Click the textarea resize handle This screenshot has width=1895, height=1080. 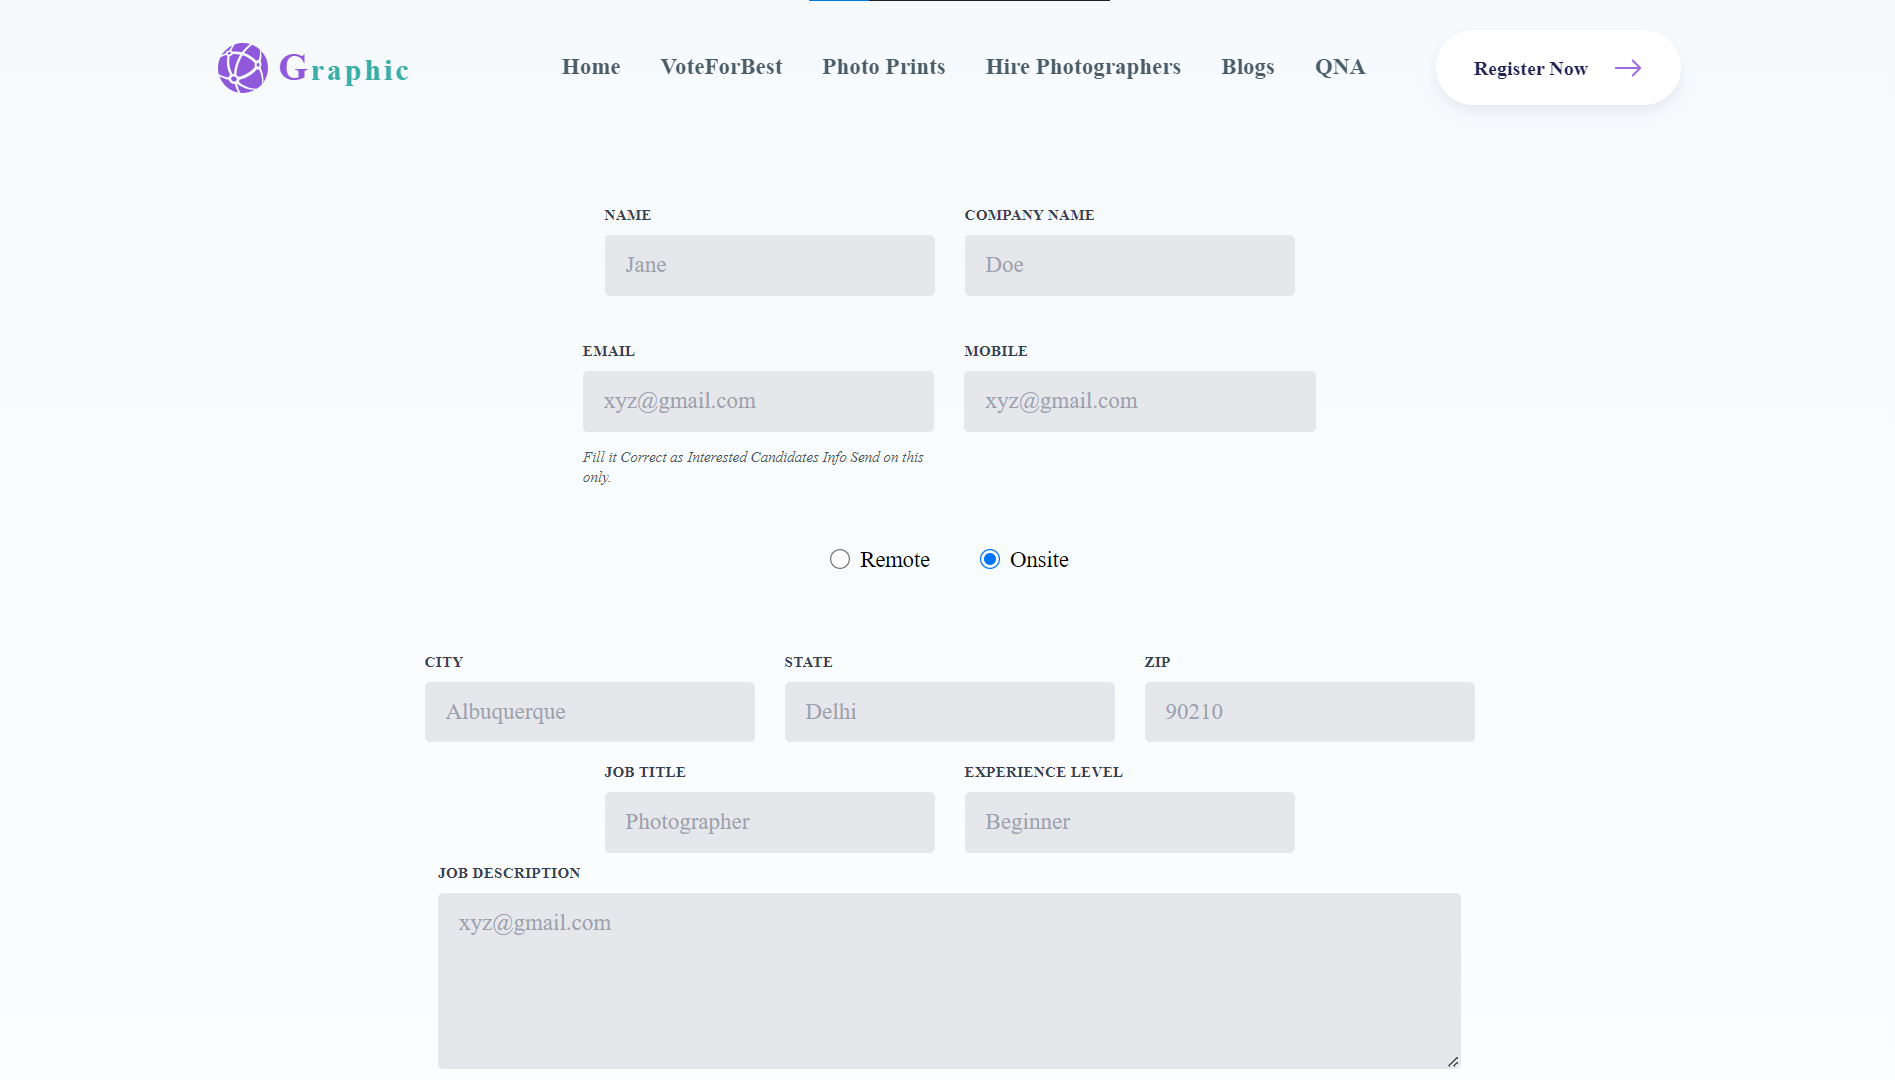1452,1060
